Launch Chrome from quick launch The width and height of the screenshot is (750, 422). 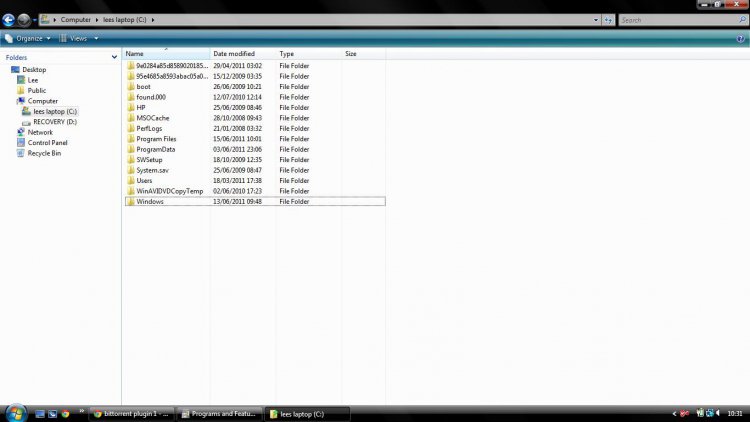click(66, 414)
